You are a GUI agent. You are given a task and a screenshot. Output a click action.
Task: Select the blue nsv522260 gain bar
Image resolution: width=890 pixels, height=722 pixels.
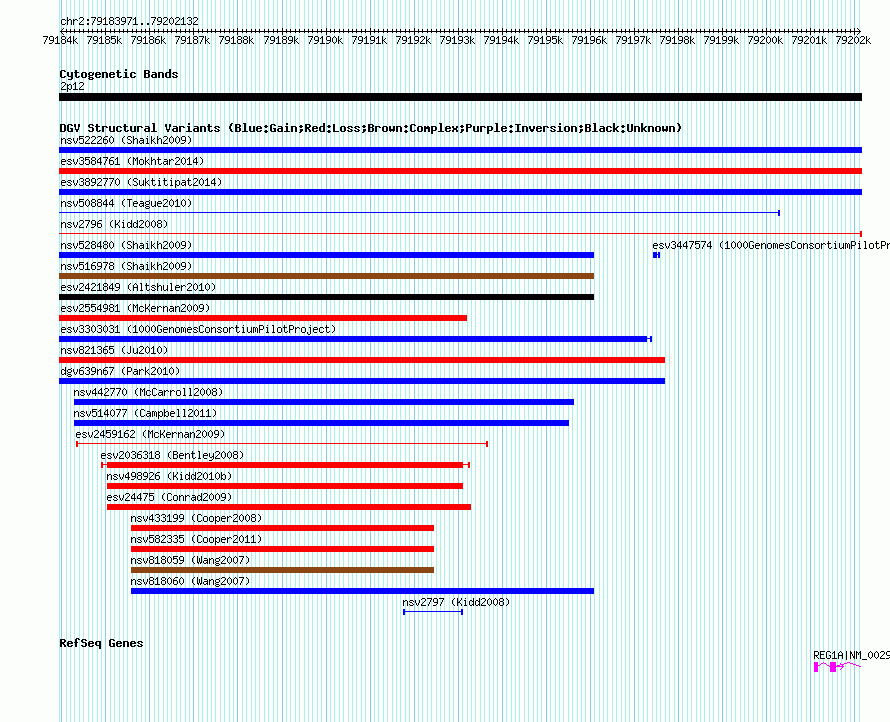[460, 150]
